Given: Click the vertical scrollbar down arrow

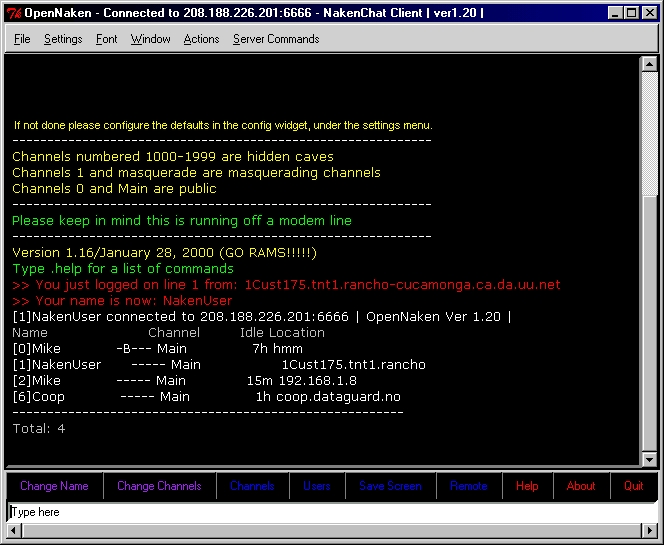Looking at the screenshot, I should click(650, 459).
